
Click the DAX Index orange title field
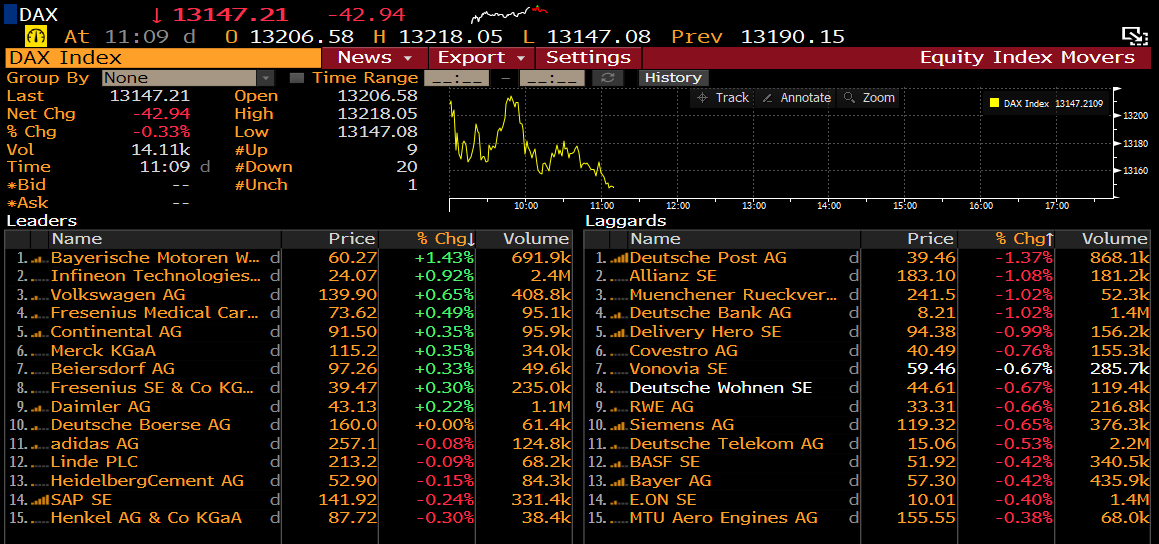pos(163,58)
